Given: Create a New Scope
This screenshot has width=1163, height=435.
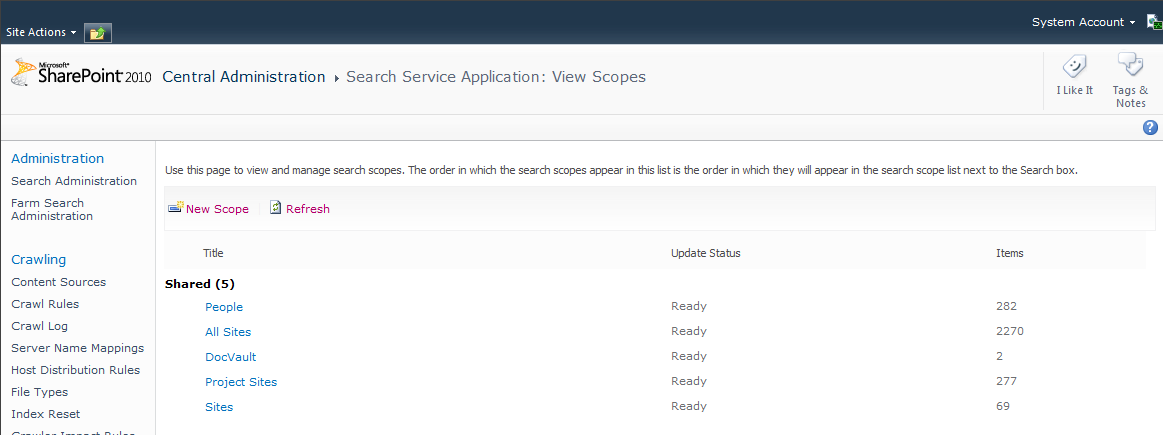Looking at the screenshot, I should coord(217,209).
